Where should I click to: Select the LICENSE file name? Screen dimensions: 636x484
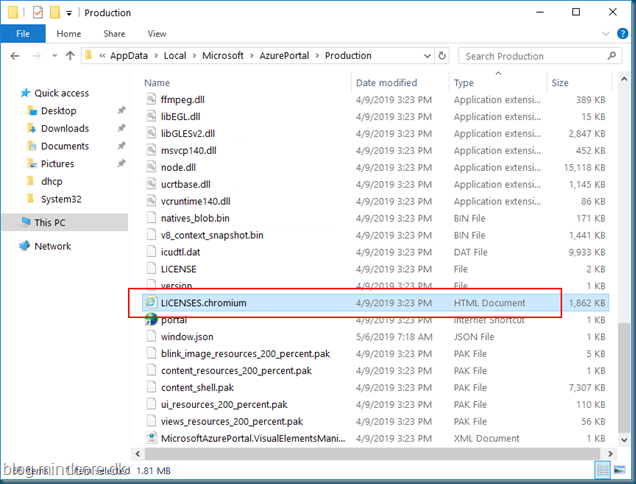pos(178,269)
